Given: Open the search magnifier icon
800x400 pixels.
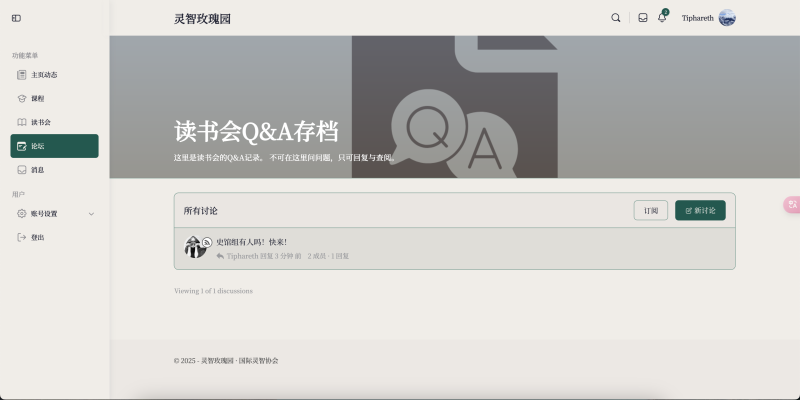Looking at the screenshot, I should 616,18.
